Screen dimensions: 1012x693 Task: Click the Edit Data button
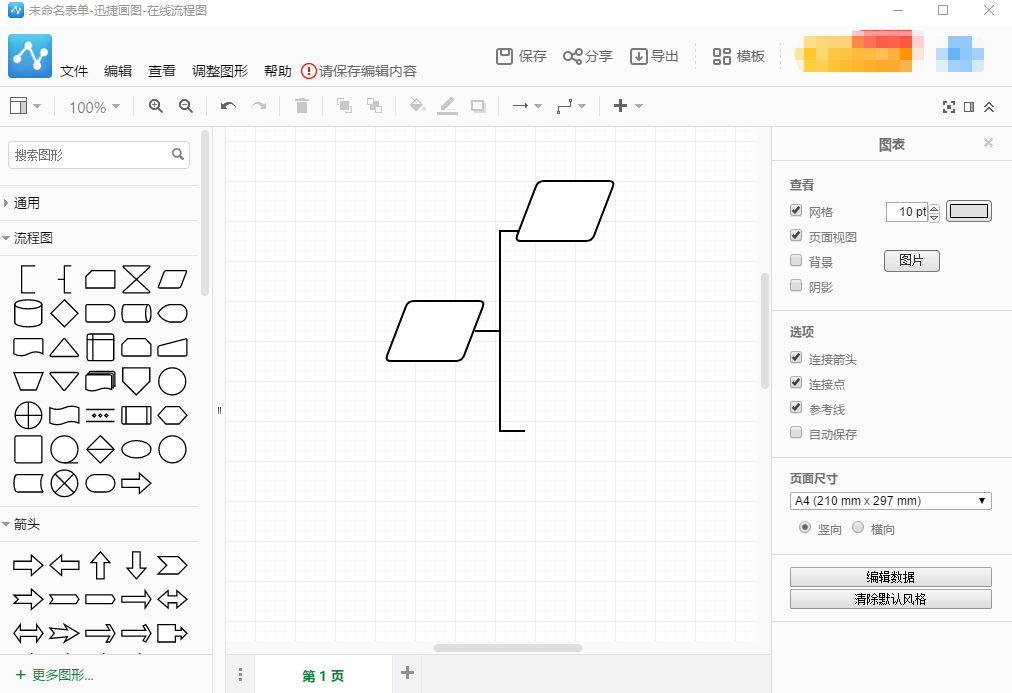point(890,577)
